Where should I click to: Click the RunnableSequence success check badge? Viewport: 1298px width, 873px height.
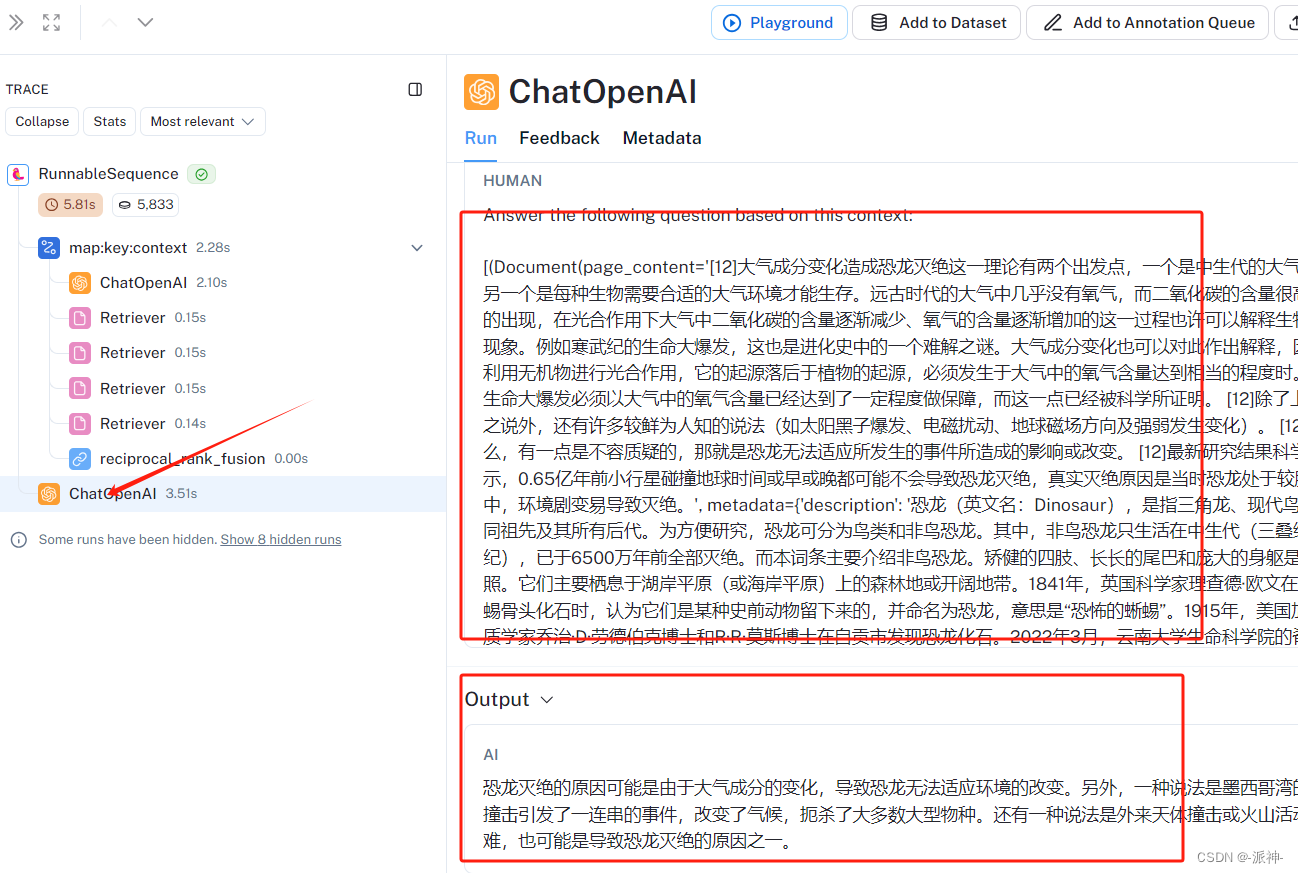point(202,174)
